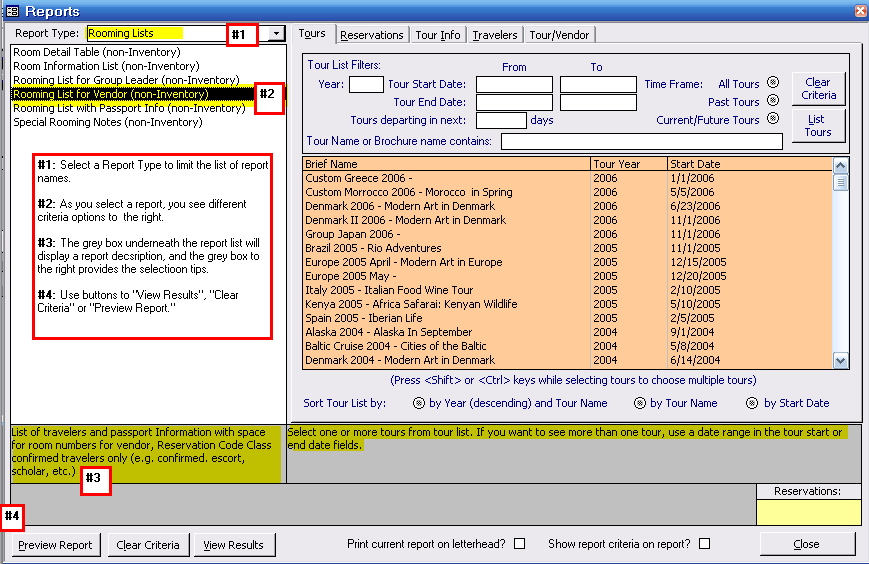
Task: Sort tour list by Start Date
Action: [x=751, y=404]
